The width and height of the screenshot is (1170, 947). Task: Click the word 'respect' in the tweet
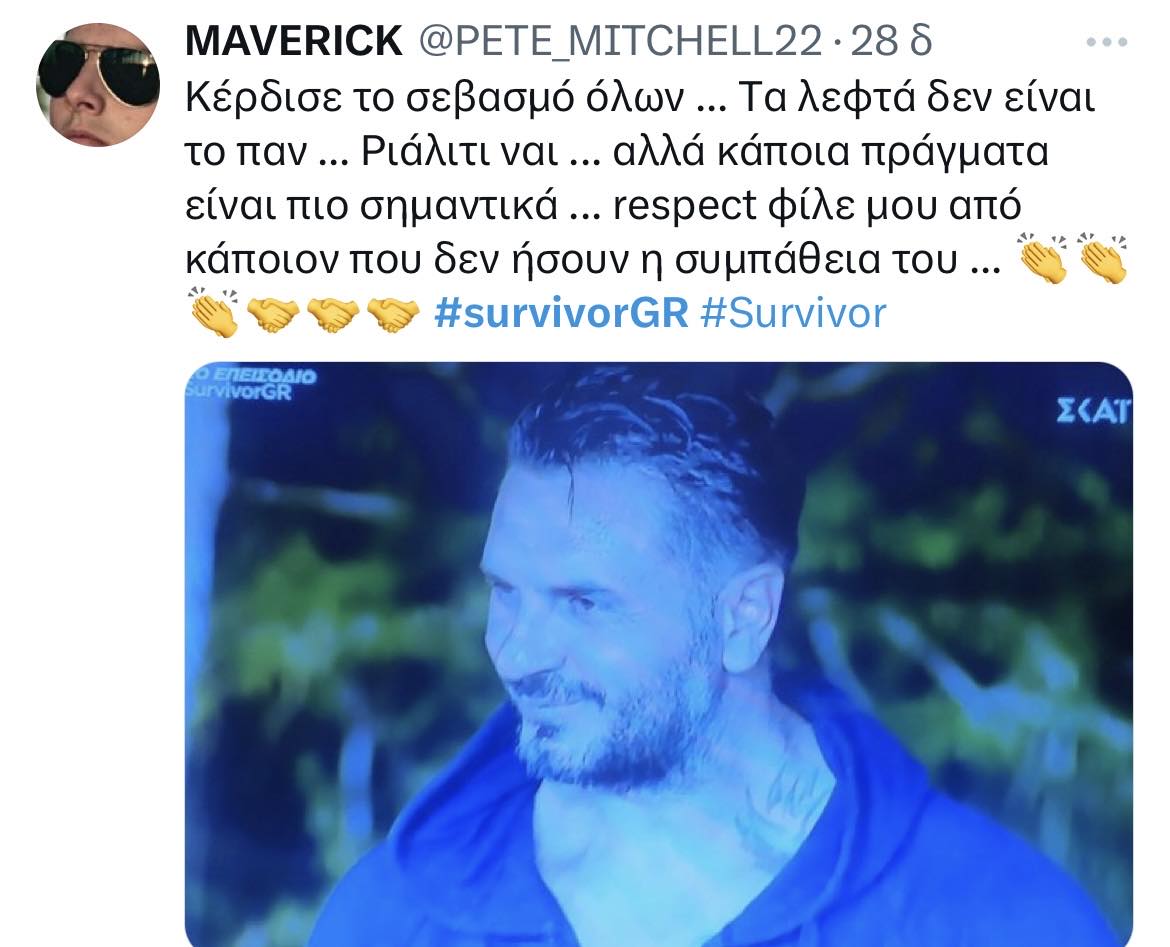click(x=684, y=206)
